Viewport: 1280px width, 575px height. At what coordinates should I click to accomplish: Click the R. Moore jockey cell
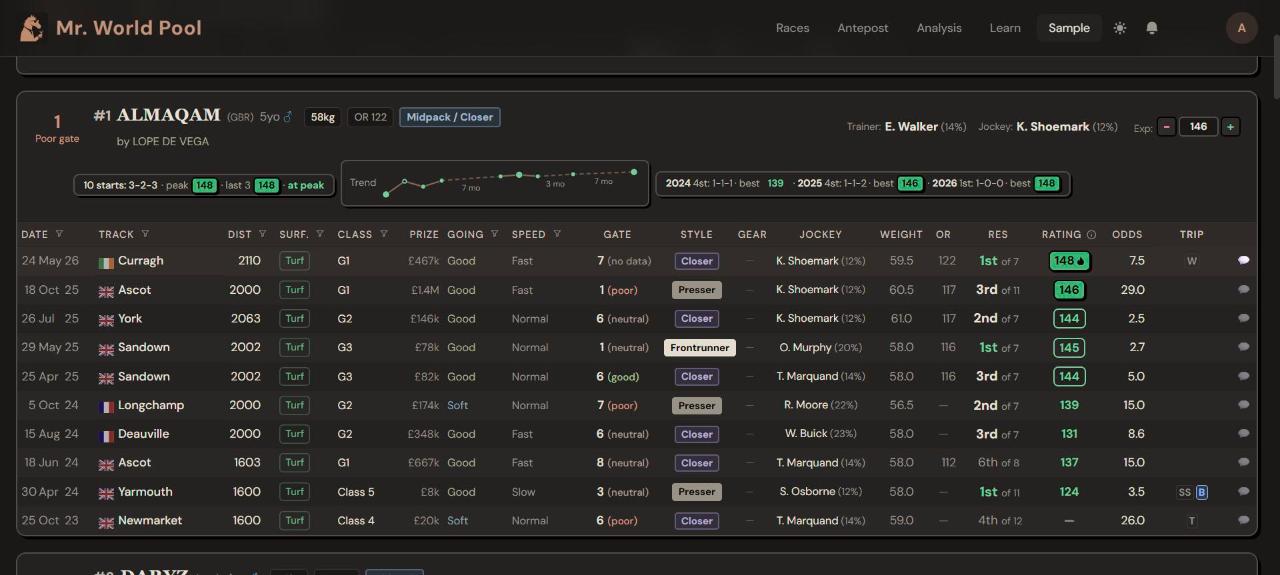coord(821,405)
